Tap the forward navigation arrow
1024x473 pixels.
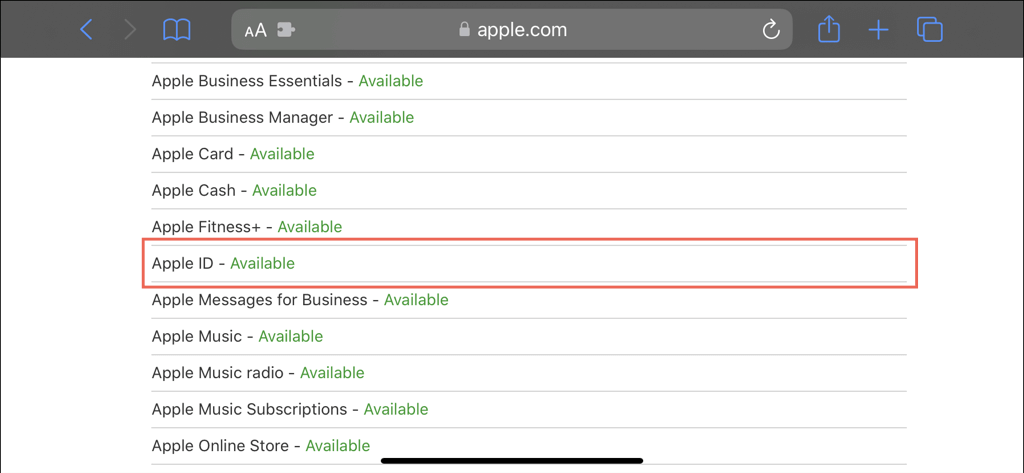coord(130,30)
